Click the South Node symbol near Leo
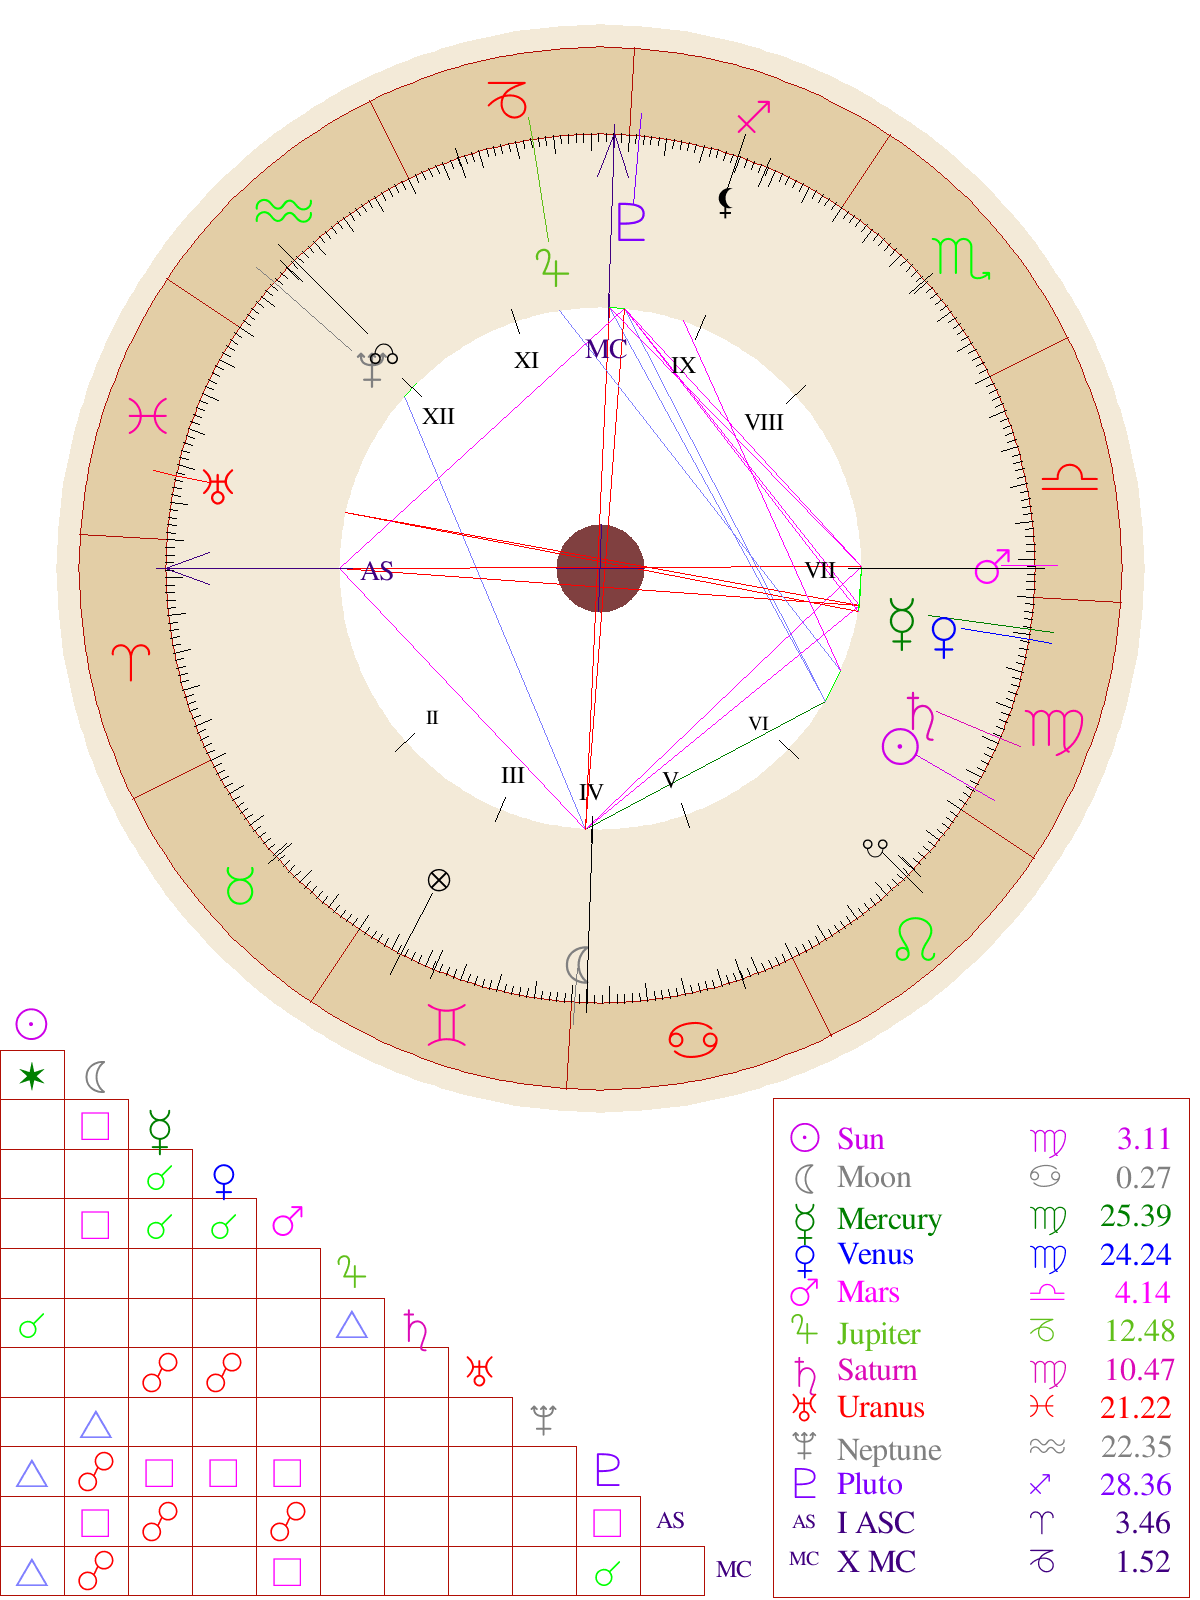 coord(876,849)
